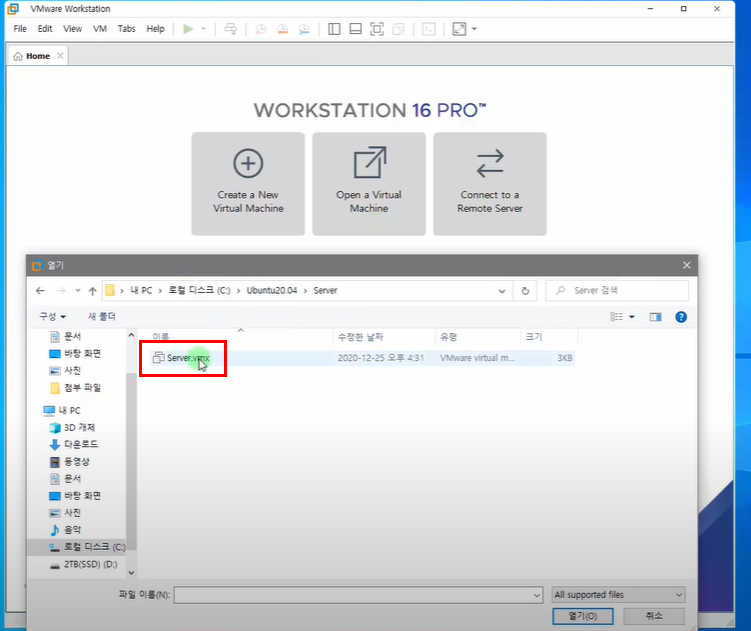Click the change view layout icon

616,317
